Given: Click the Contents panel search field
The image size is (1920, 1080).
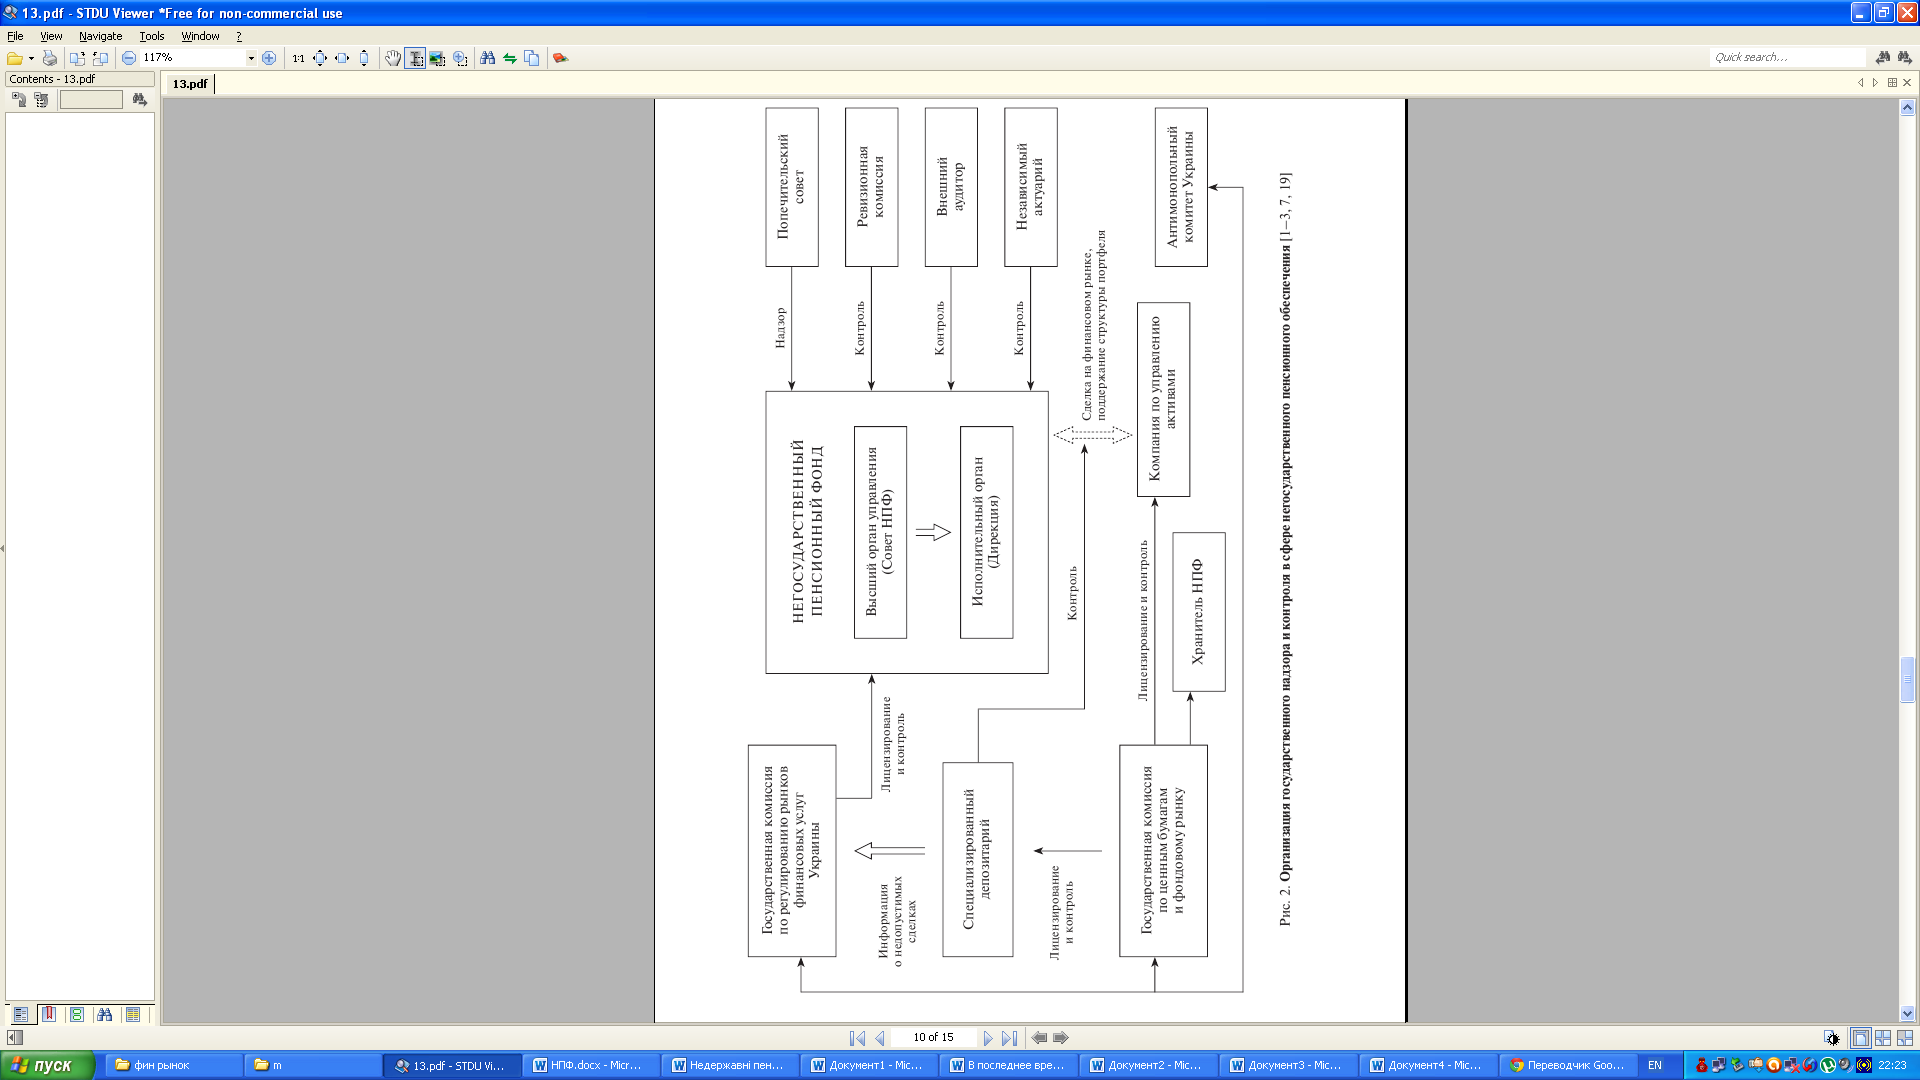Looking at the screenshot, I should [91, 99].
